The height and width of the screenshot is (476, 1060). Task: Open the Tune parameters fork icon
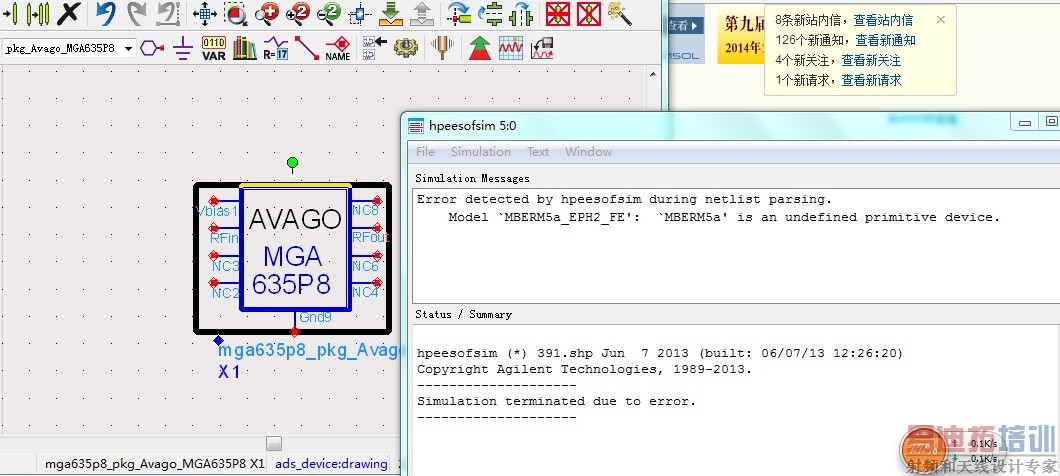pyautogui.click(x=443, y=48)
